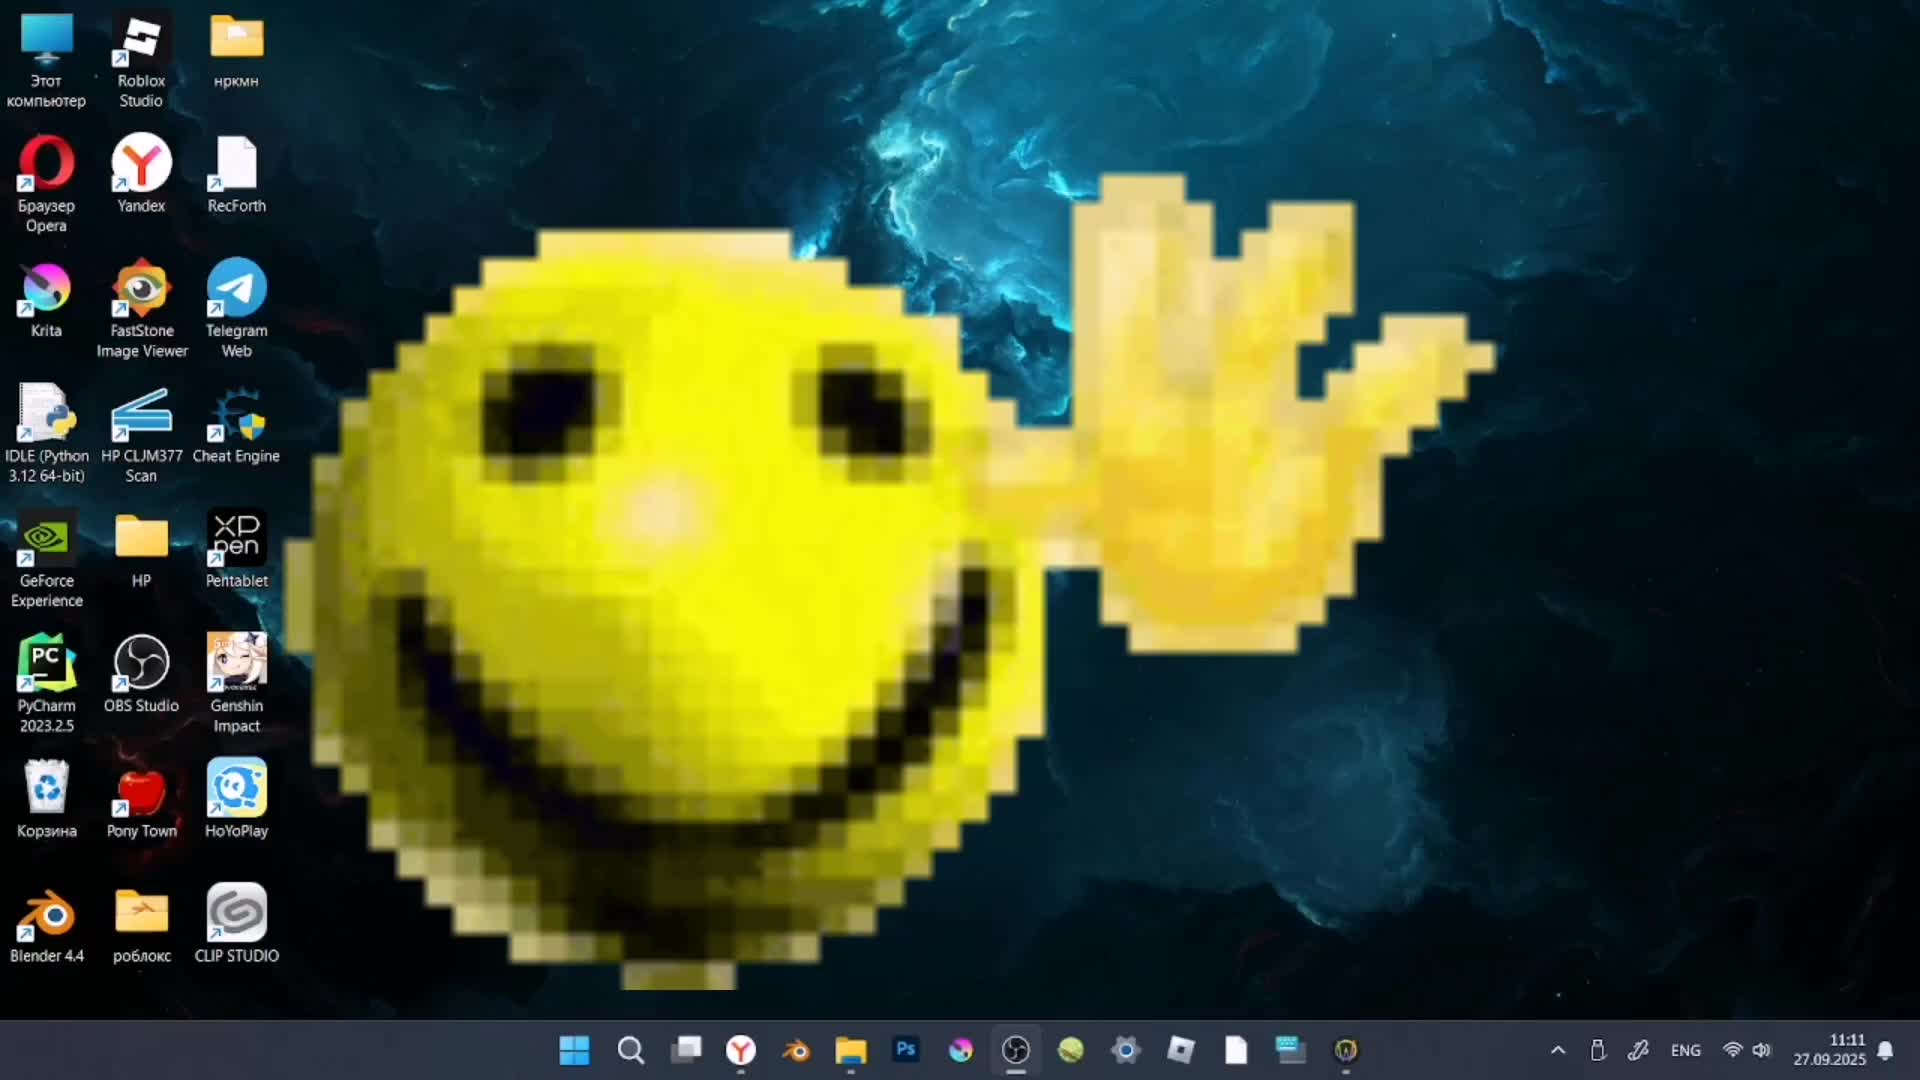Select the RecForth desktop shortcut
Viewport: 1920px width, 1080px height.
coord(236,175)
